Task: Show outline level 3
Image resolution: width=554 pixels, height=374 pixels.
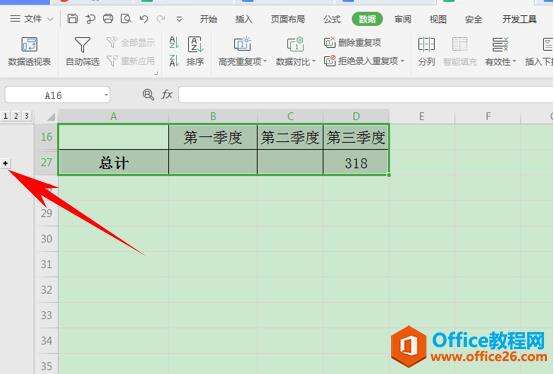Action: pyautogui.click(x=26, y=116)
